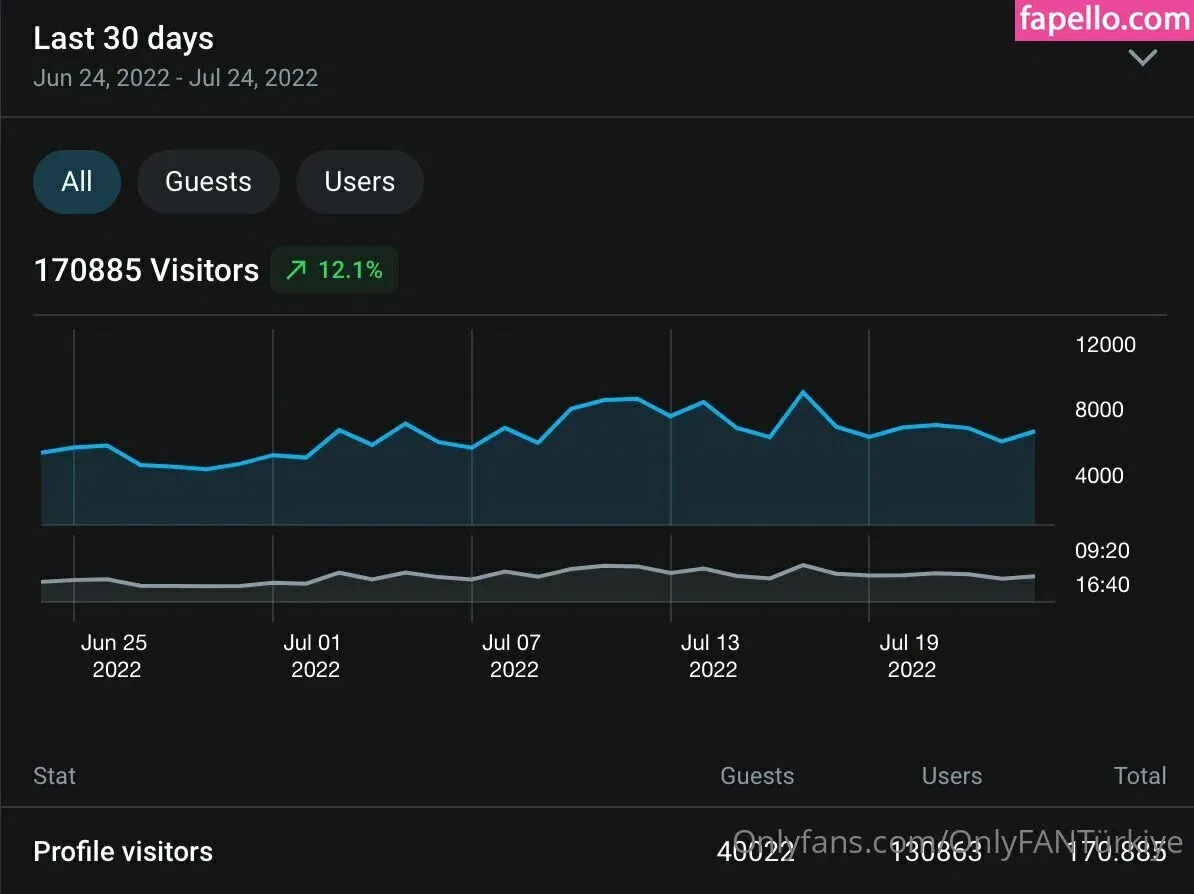
Task: Click the fapello.com watermark badge
Action: click(1104, 20)
